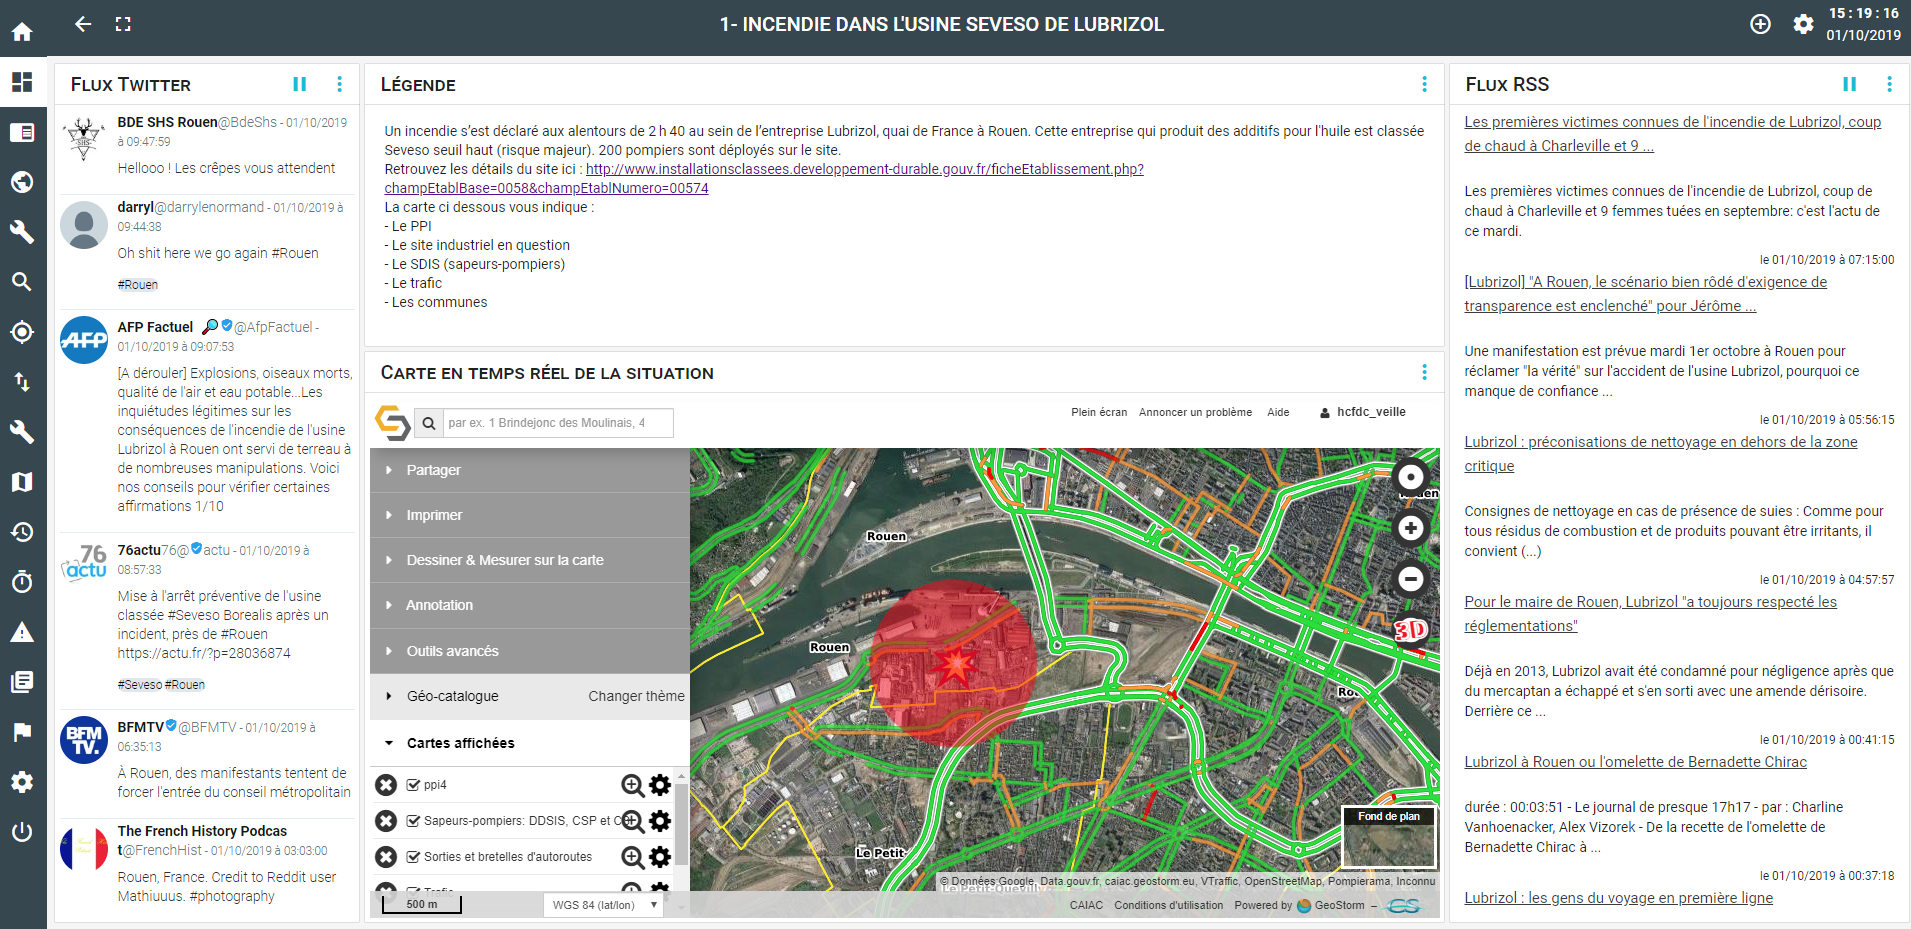
Task: Zoom out on the map
Action: pyautogui.click(x=1411, y=579)
